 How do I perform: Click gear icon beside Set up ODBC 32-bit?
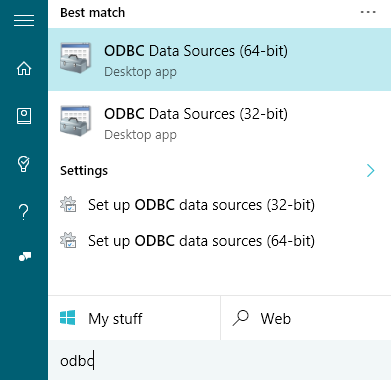point(68,204)
